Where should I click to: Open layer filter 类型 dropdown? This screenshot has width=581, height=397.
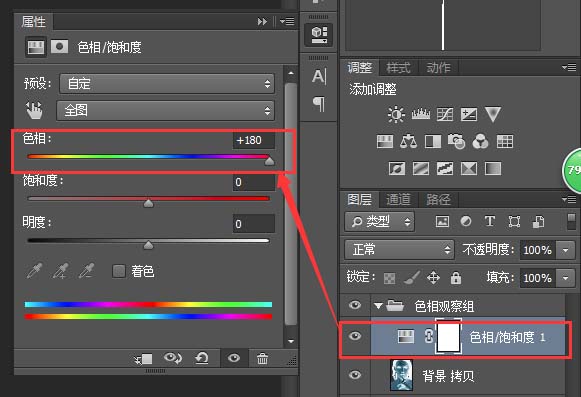[x=379, y=222]
